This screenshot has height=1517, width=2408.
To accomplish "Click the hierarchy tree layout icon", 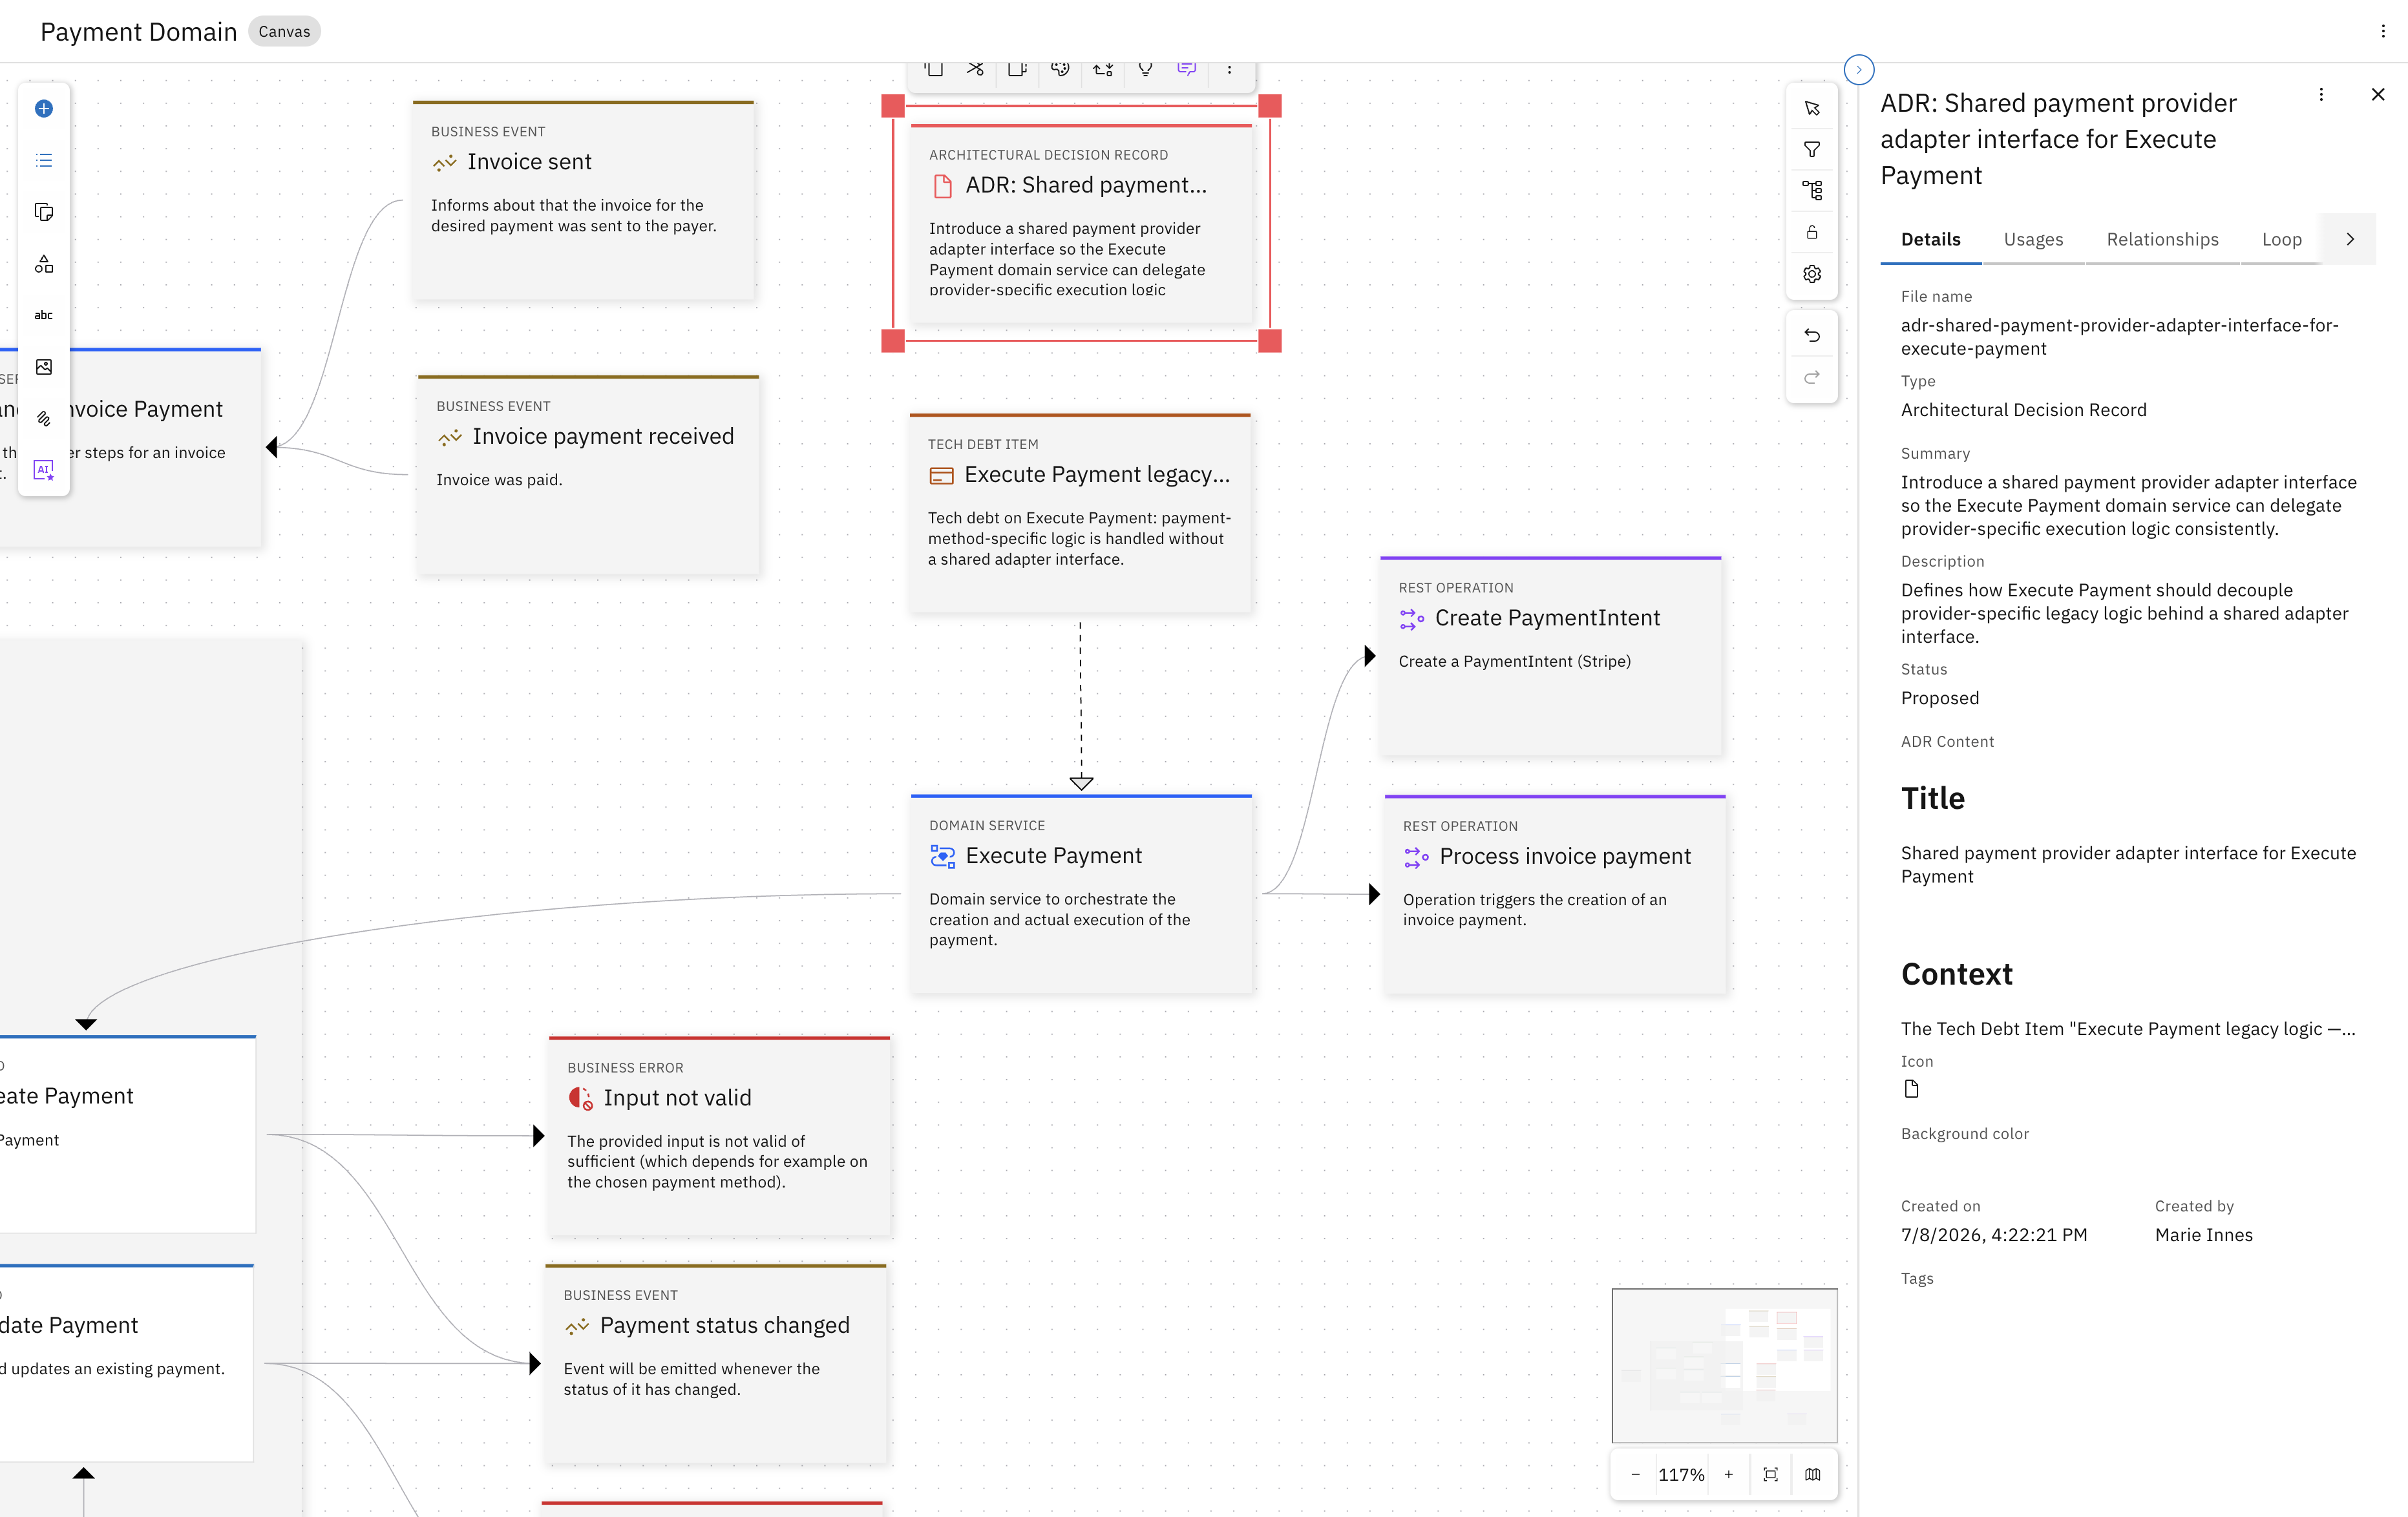I will click(x=1812, y=190).
